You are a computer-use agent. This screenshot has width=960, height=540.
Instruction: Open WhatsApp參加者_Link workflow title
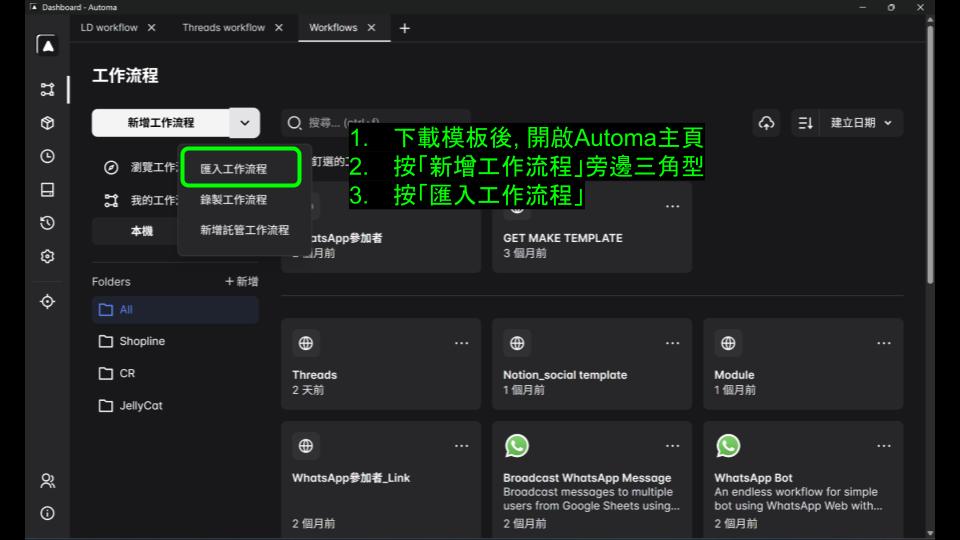(x=351, y=478)
